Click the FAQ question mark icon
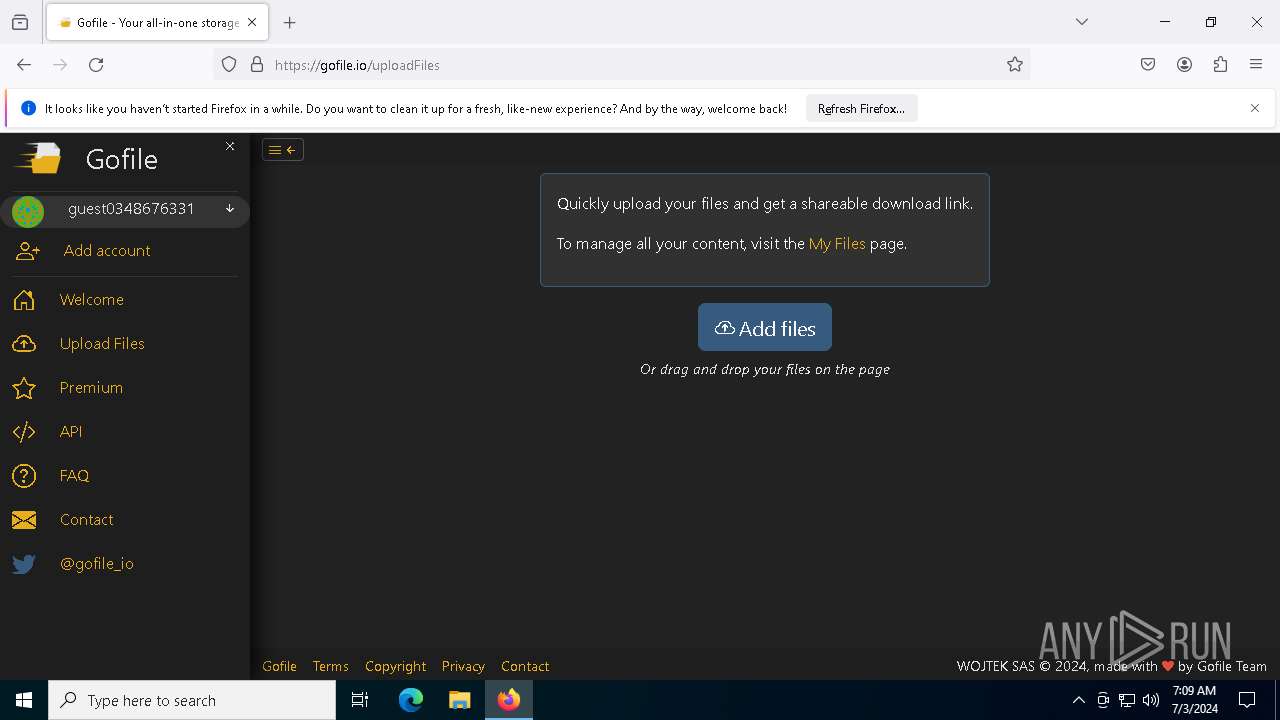 (24, 476)
